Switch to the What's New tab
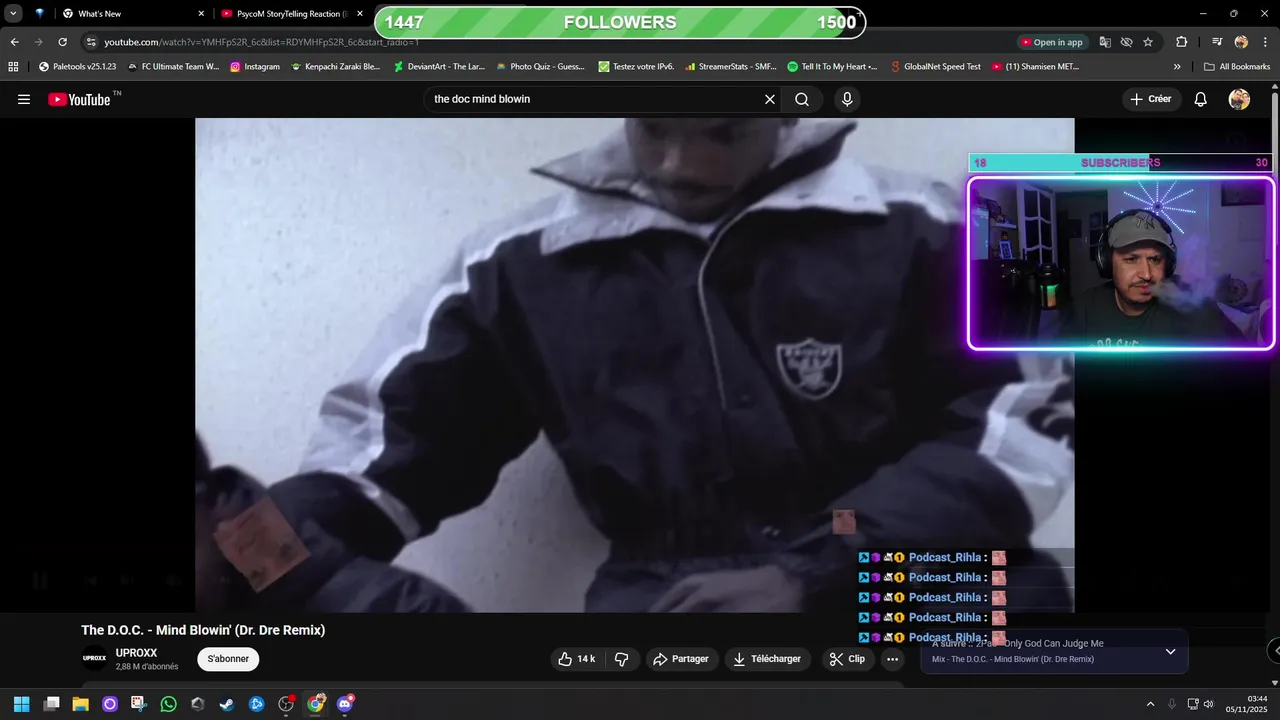1280x720 pixels. click(x=128, y=14)
